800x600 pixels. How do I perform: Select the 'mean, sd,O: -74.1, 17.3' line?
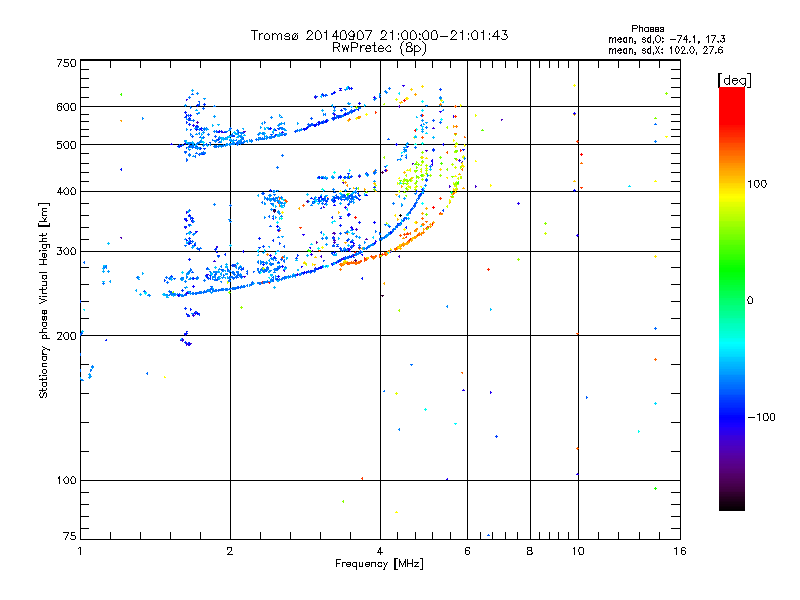click(666, 39)
